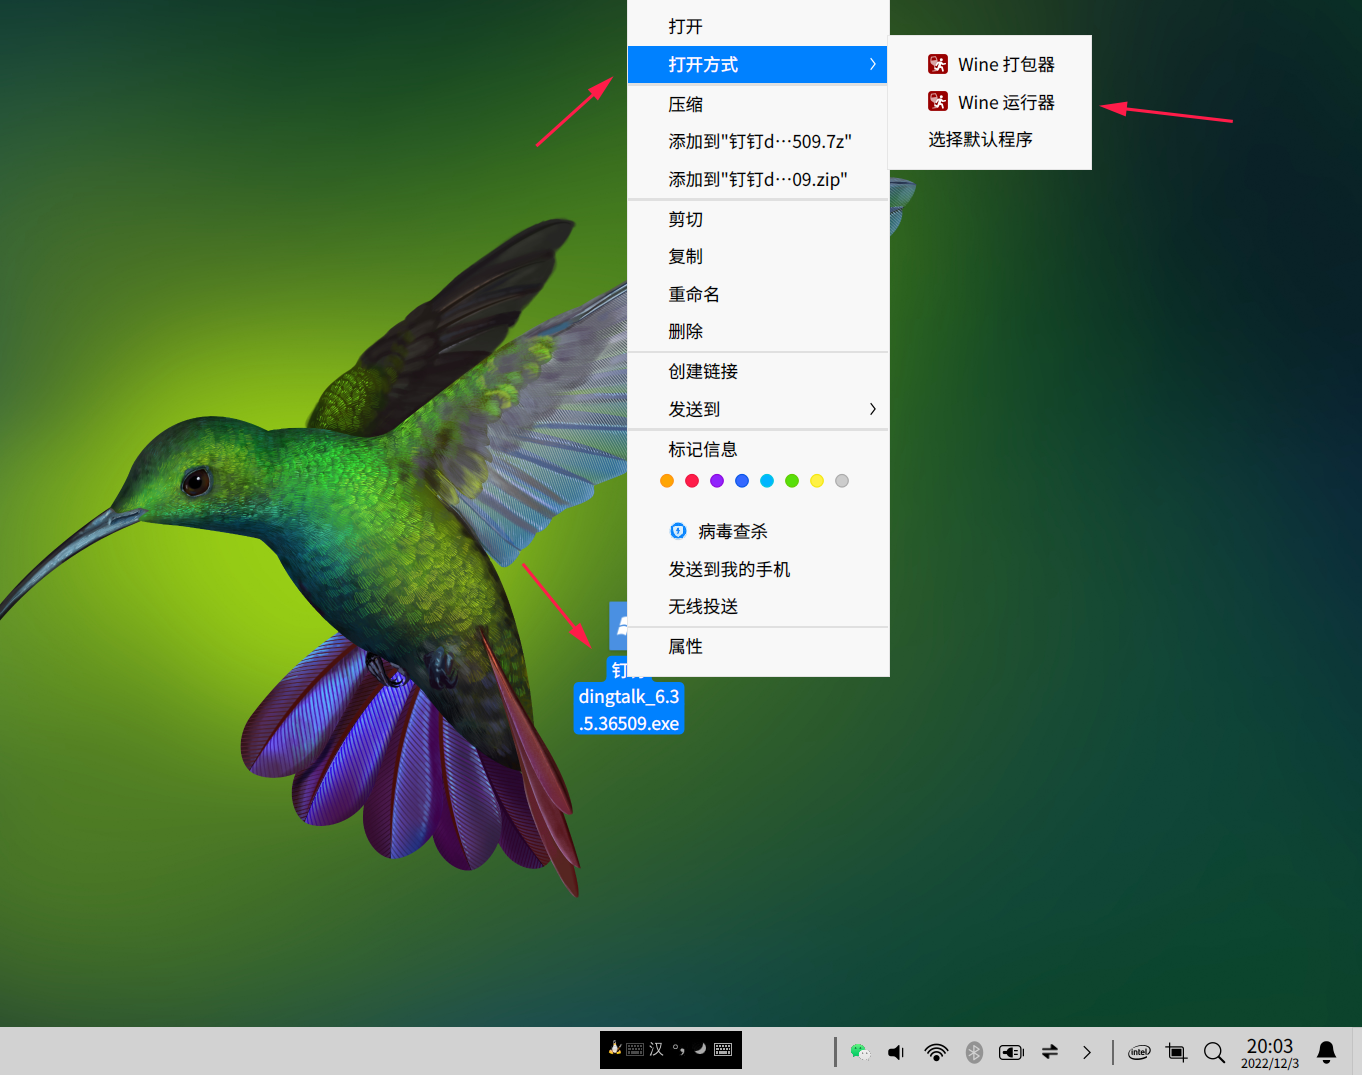Viewport: 1362px width, 1075px height.
Task: Click the screenshot crop icon
Action: click(1176, 1052)
